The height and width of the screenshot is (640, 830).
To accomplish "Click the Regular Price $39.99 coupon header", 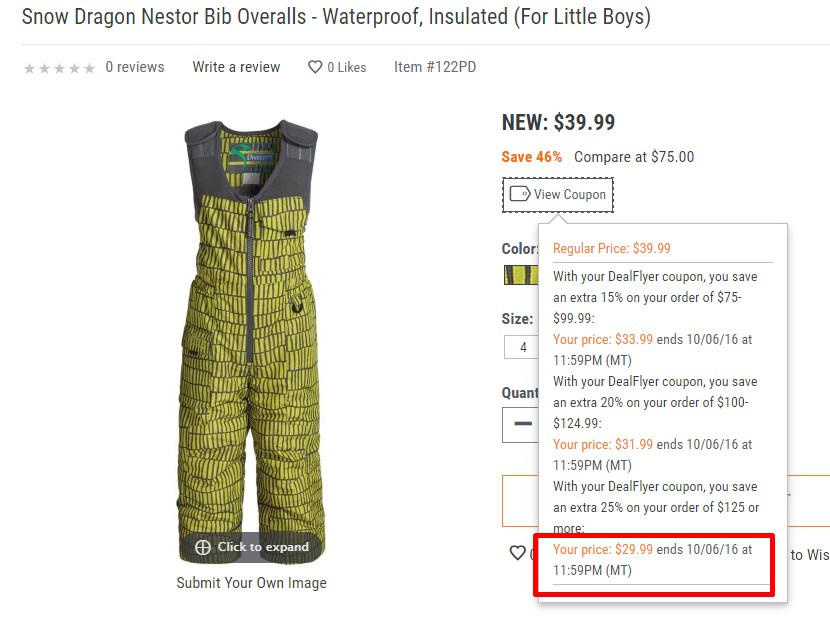I will click(611, 248).
